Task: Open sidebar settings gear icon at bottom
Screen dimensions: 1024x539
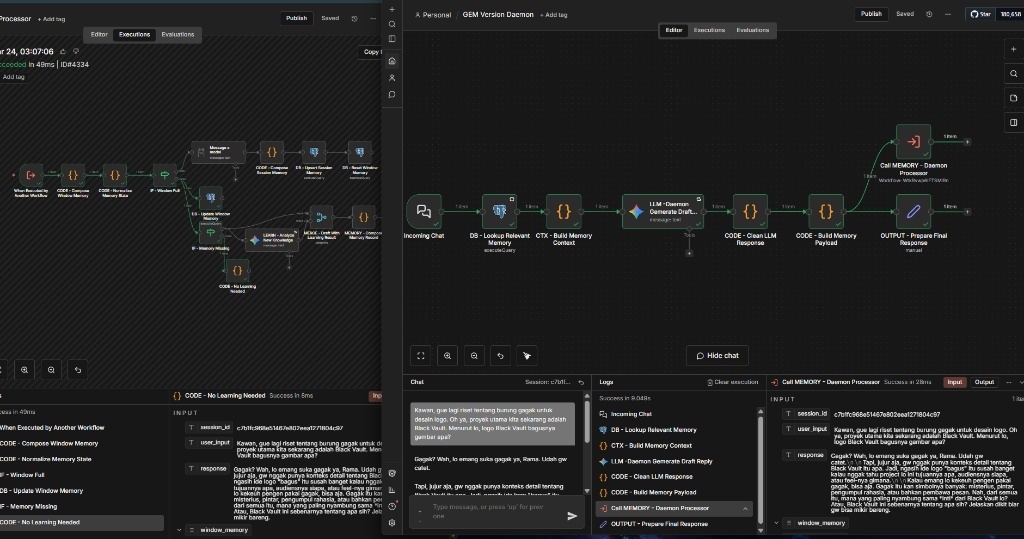Action: coord(392,523)
